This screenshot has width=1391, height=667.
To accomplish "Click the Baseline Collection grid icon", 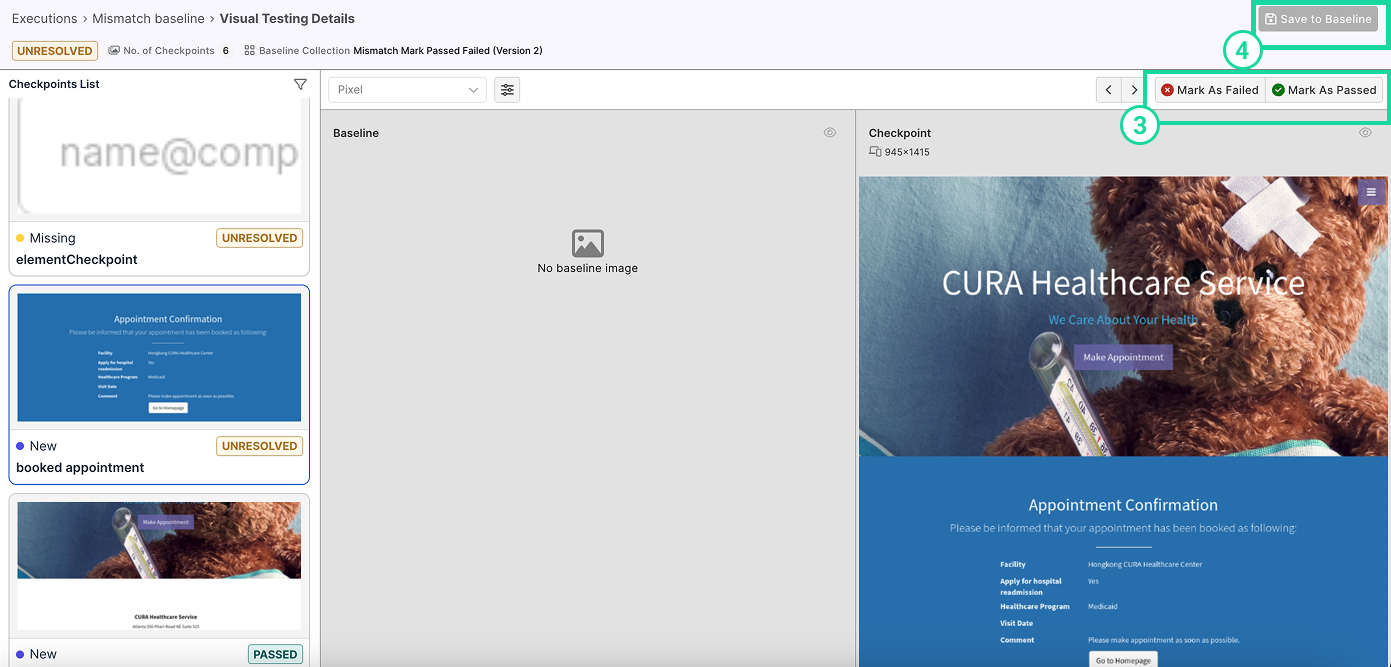I will 250,51.
